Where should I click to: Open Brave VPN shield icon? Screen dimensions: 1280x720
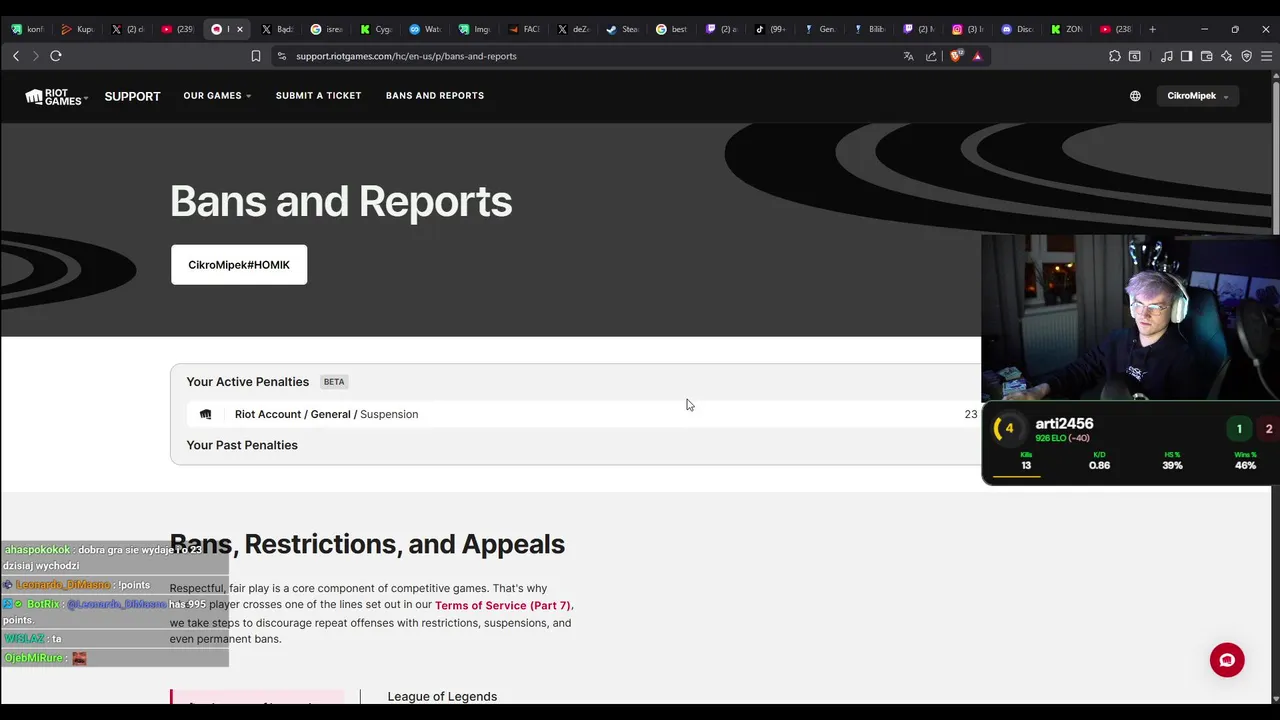pyautogui.click(x=1246, y=56)
